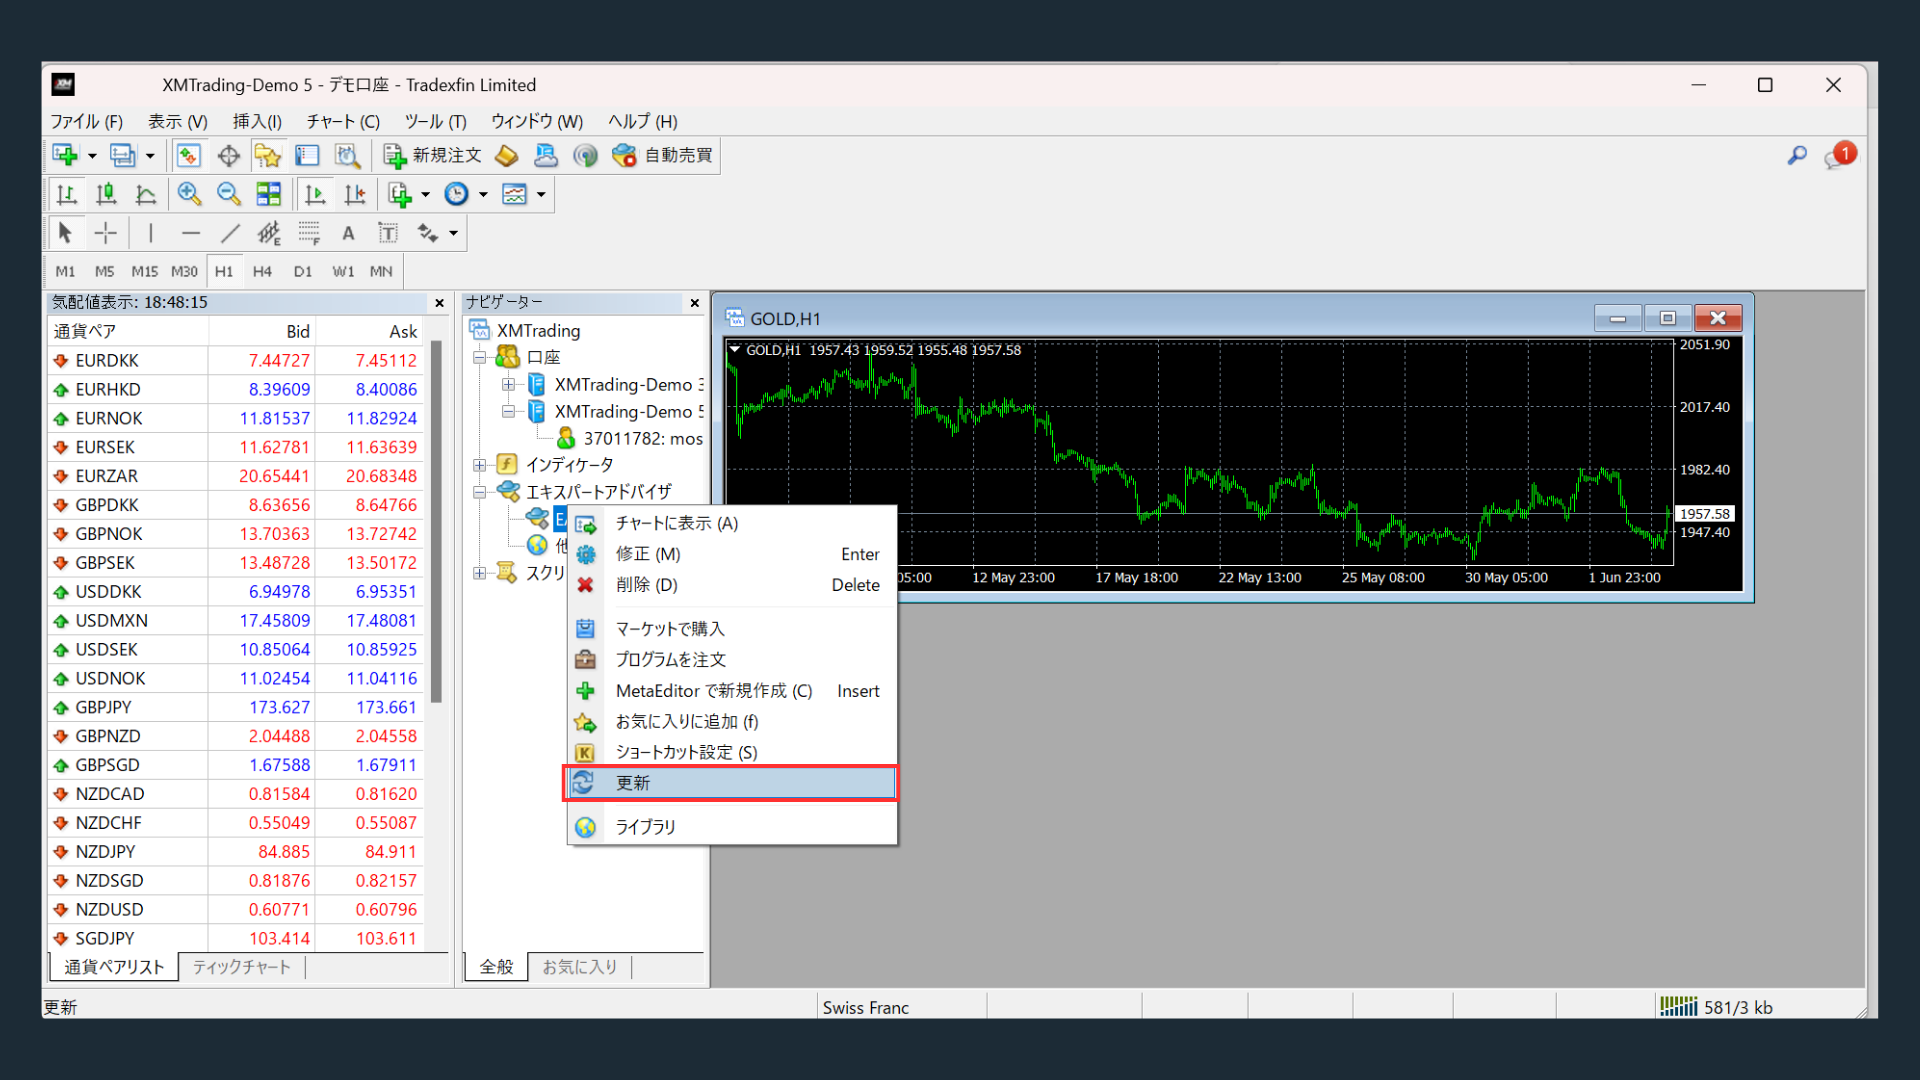1920x1080 pixels.
Task: Open the templates dropdown arrow
Action: click(541, 194)
